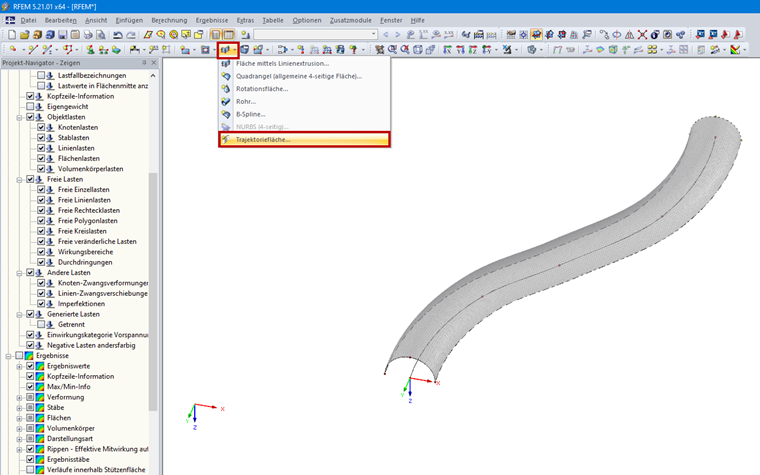Viewport: 760px width, 475px height.
Task: Expand the Stäbe tree node
Action: (19, 408)
